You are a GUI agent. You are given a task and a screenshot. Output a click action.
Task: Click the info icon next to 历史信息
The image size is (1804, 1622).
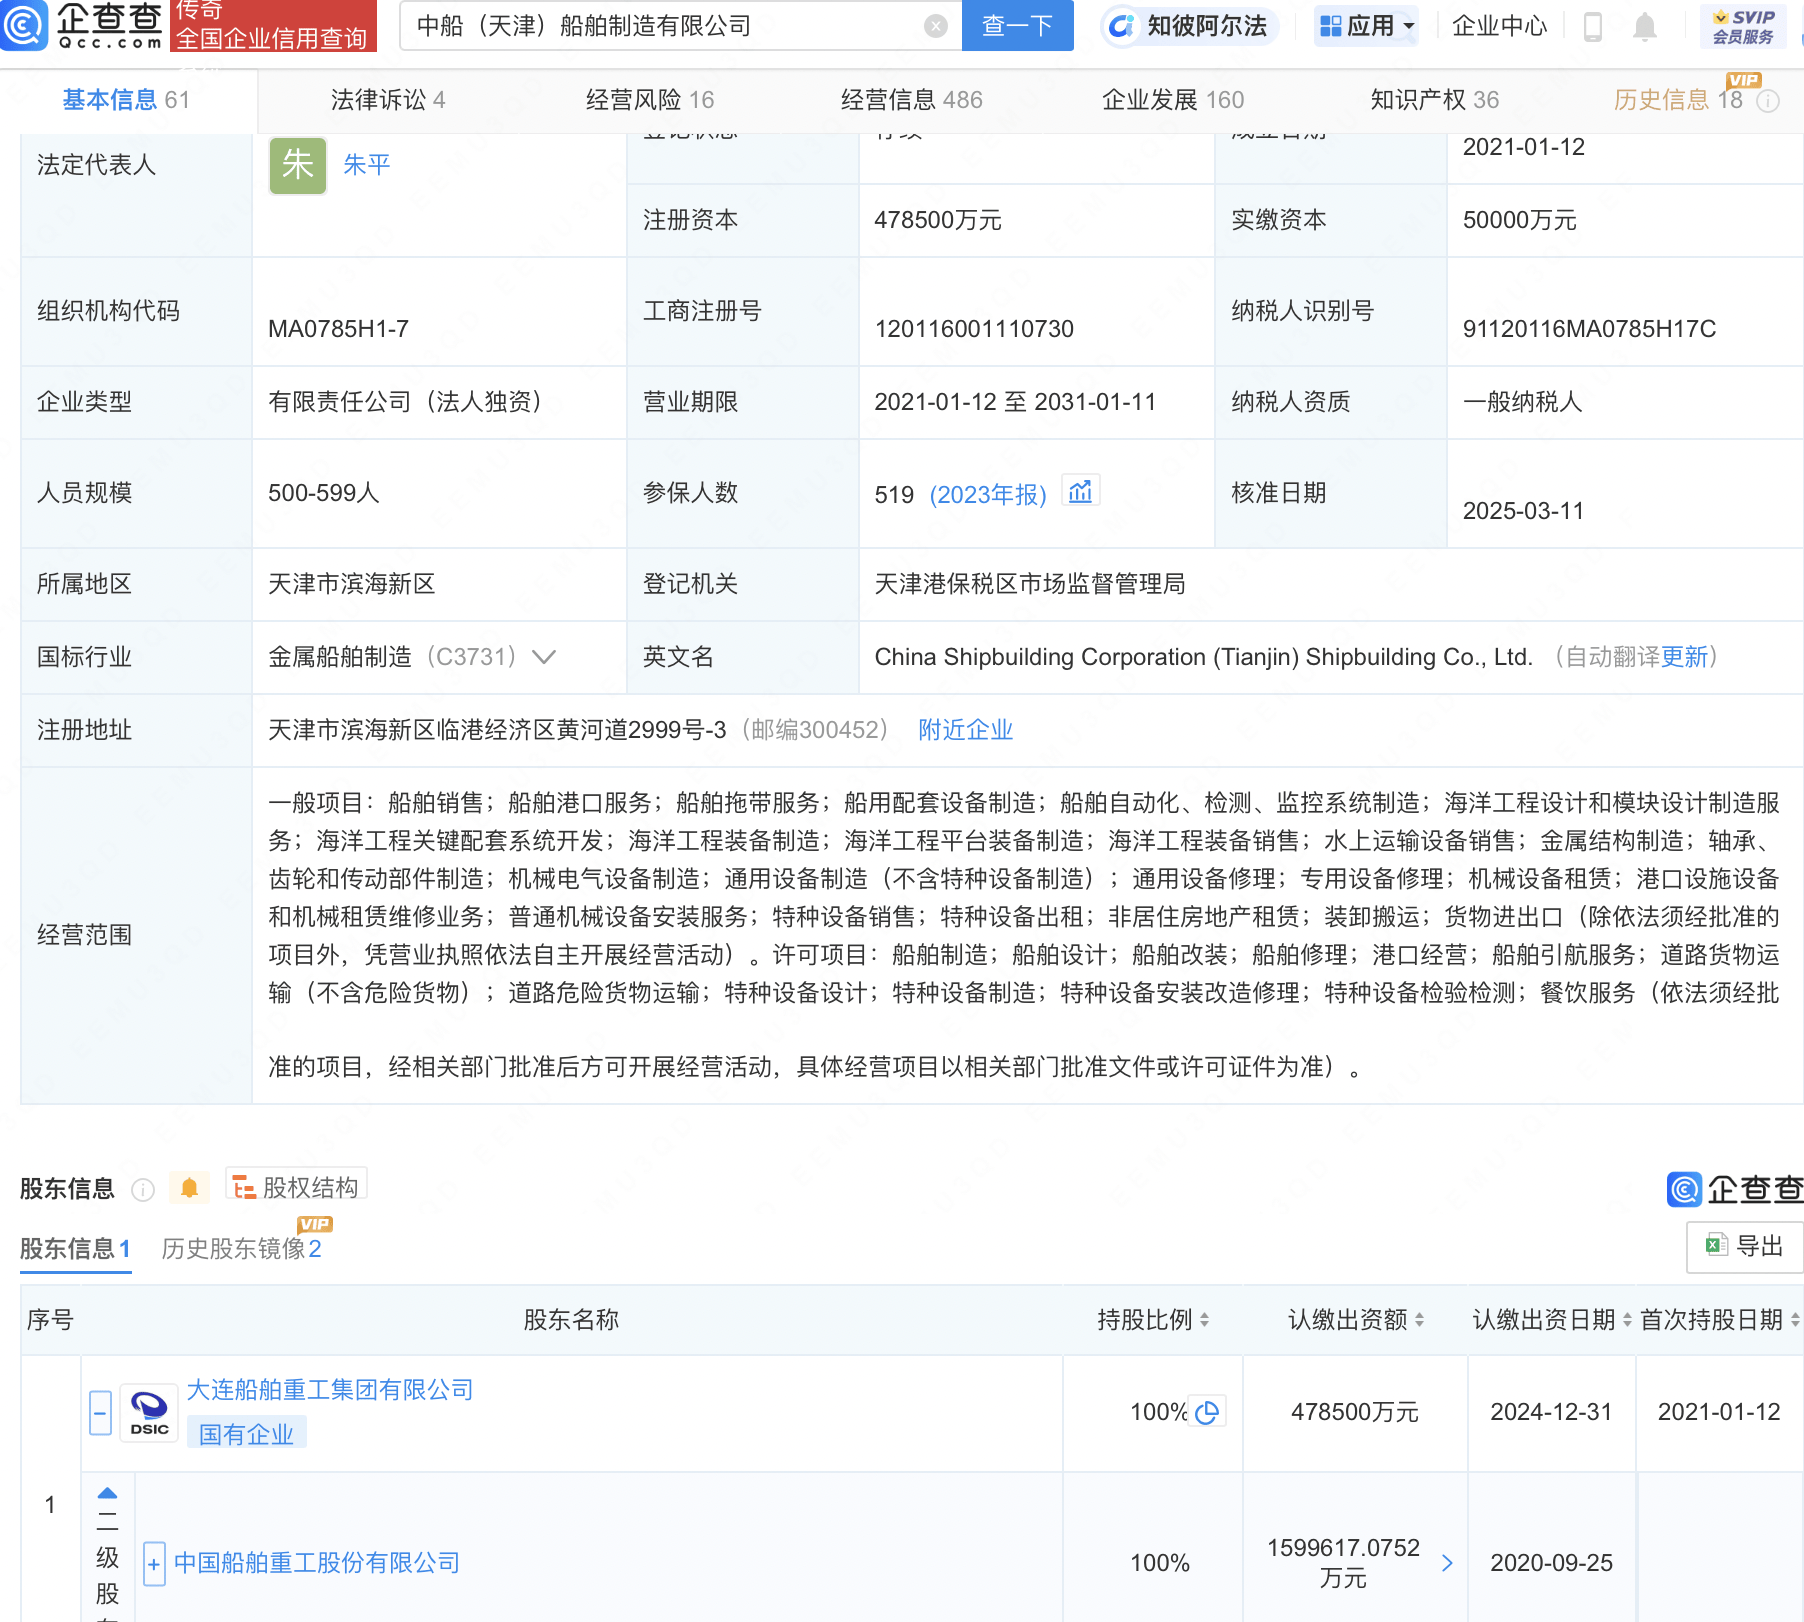coord(1768,101)
